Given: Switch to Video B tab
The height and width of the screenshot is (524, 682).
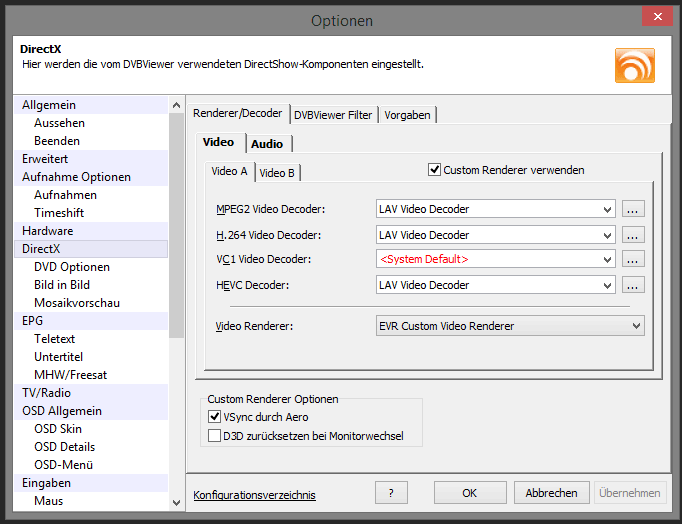Looking at the screenshot, I should point(277,173).
